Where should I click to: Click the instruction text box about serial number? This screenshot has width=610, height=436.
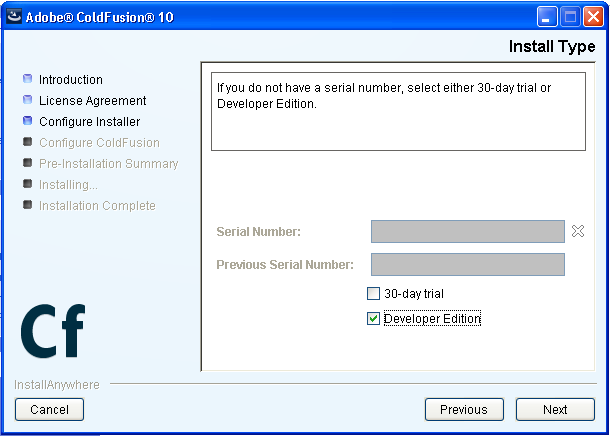(x=398, y=111)
